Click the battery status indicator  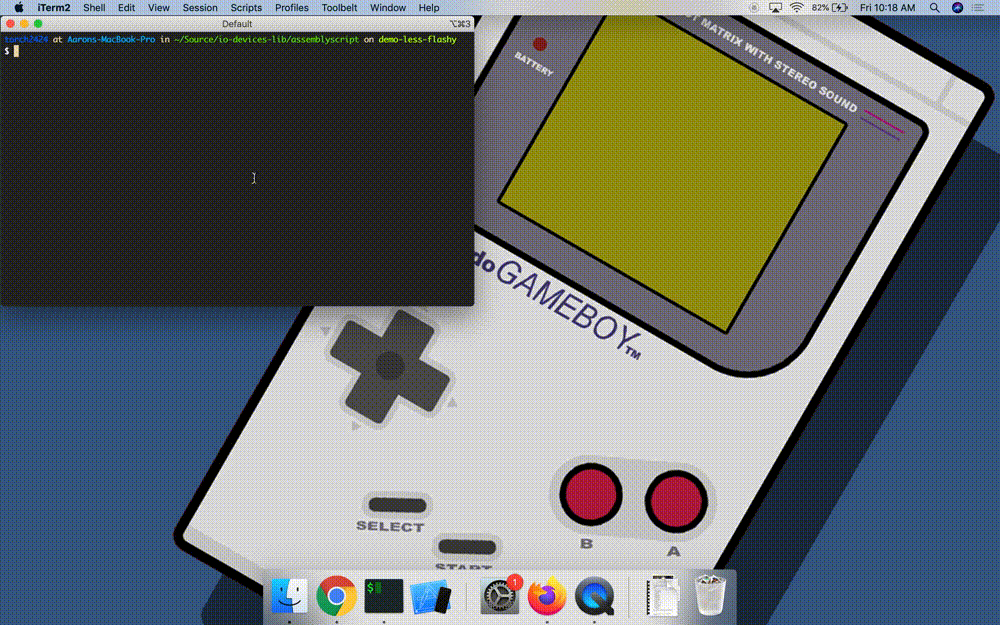(830, 8)
